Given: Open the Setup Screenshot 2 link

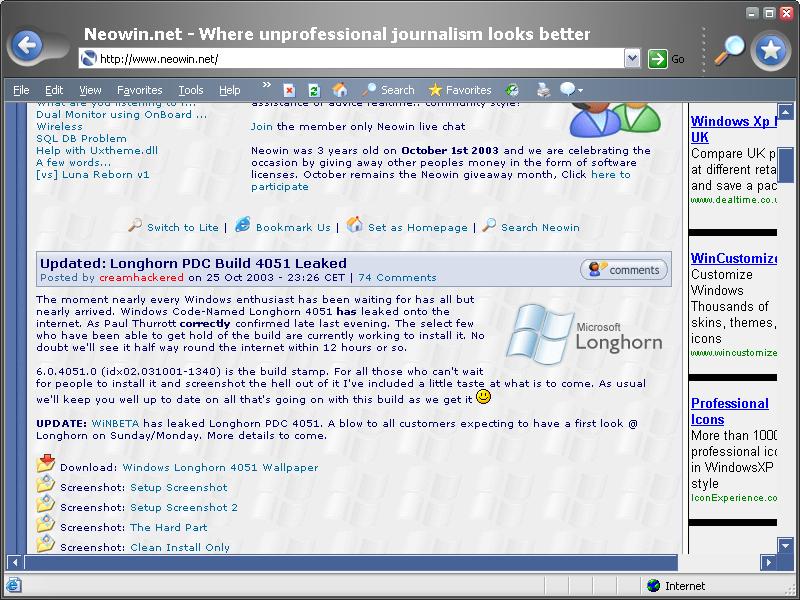Looking at the screenshot, I should [x=184, y=507].
